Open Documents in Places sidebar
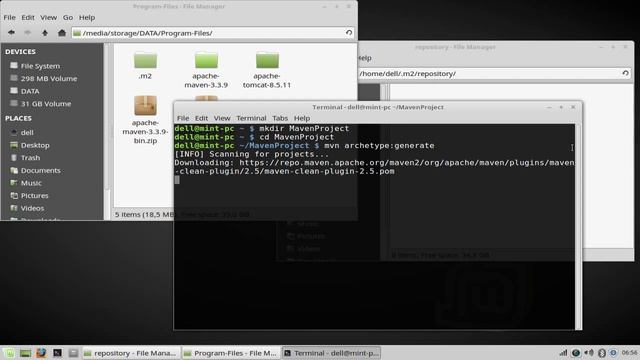Screen dimensions: 640x360 tap(36, 170)
